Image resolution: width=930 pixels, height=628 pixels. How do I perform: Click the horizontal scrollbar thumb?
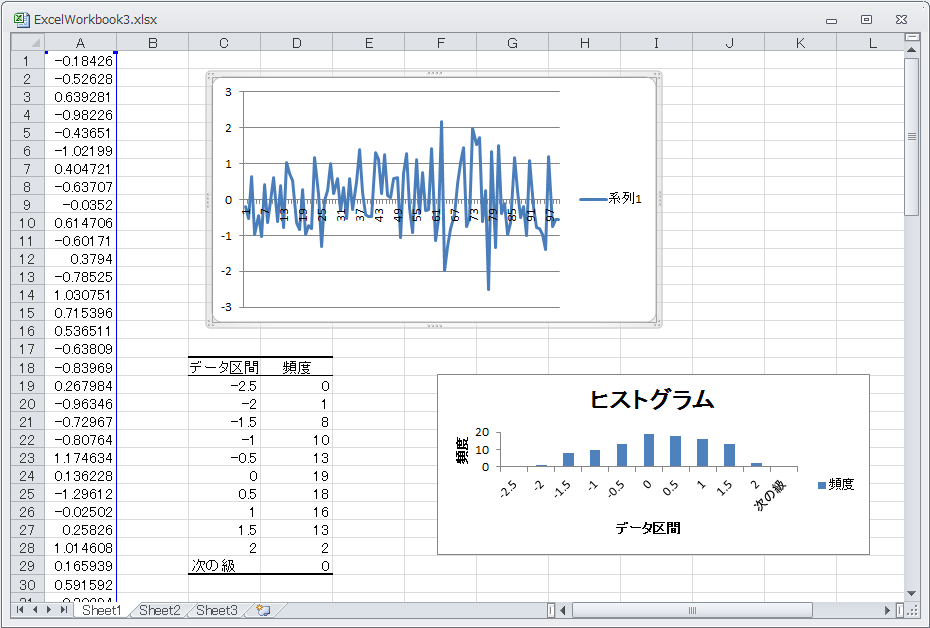click(x=692, y=610)
